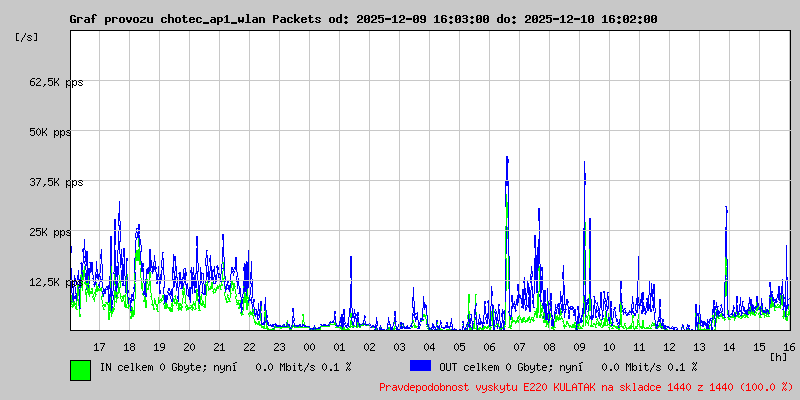Viewport: 800px width, 400px height.
Task: Click the hour label '04' on the time axis
Action: pos(429,347)
